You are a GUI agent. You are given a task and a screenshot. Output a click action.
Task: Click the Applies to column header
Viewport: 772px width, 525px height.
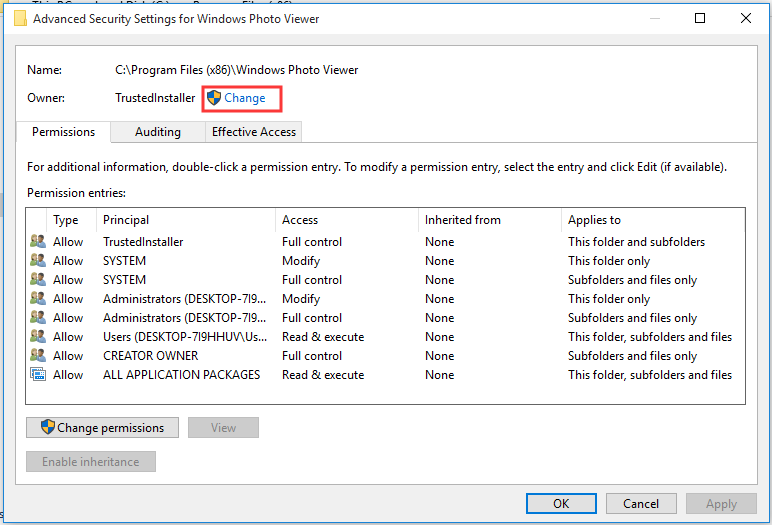[x=594, y=220]
